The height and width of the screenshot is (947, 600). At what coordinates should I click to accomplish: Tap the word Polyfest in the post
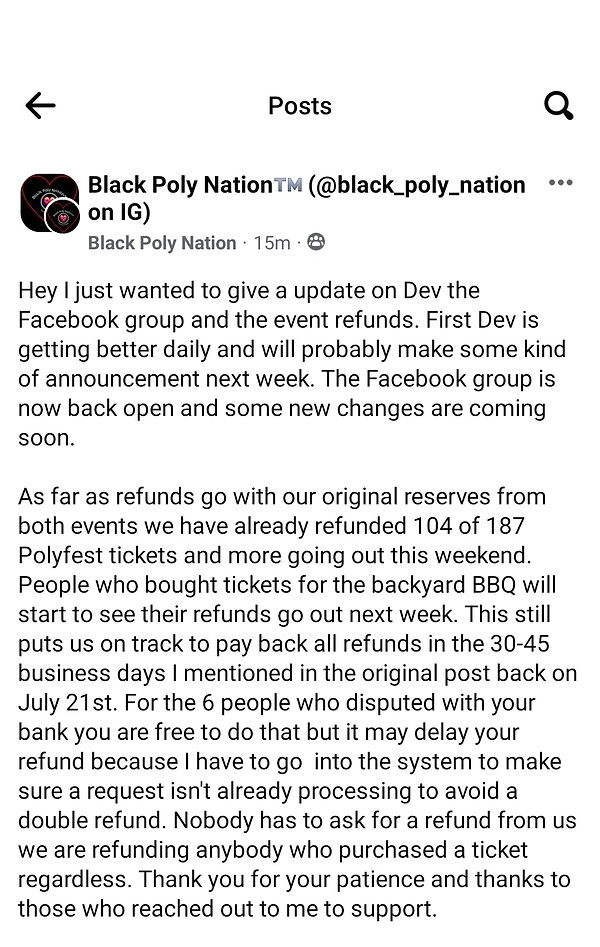(x=60, y=556)
